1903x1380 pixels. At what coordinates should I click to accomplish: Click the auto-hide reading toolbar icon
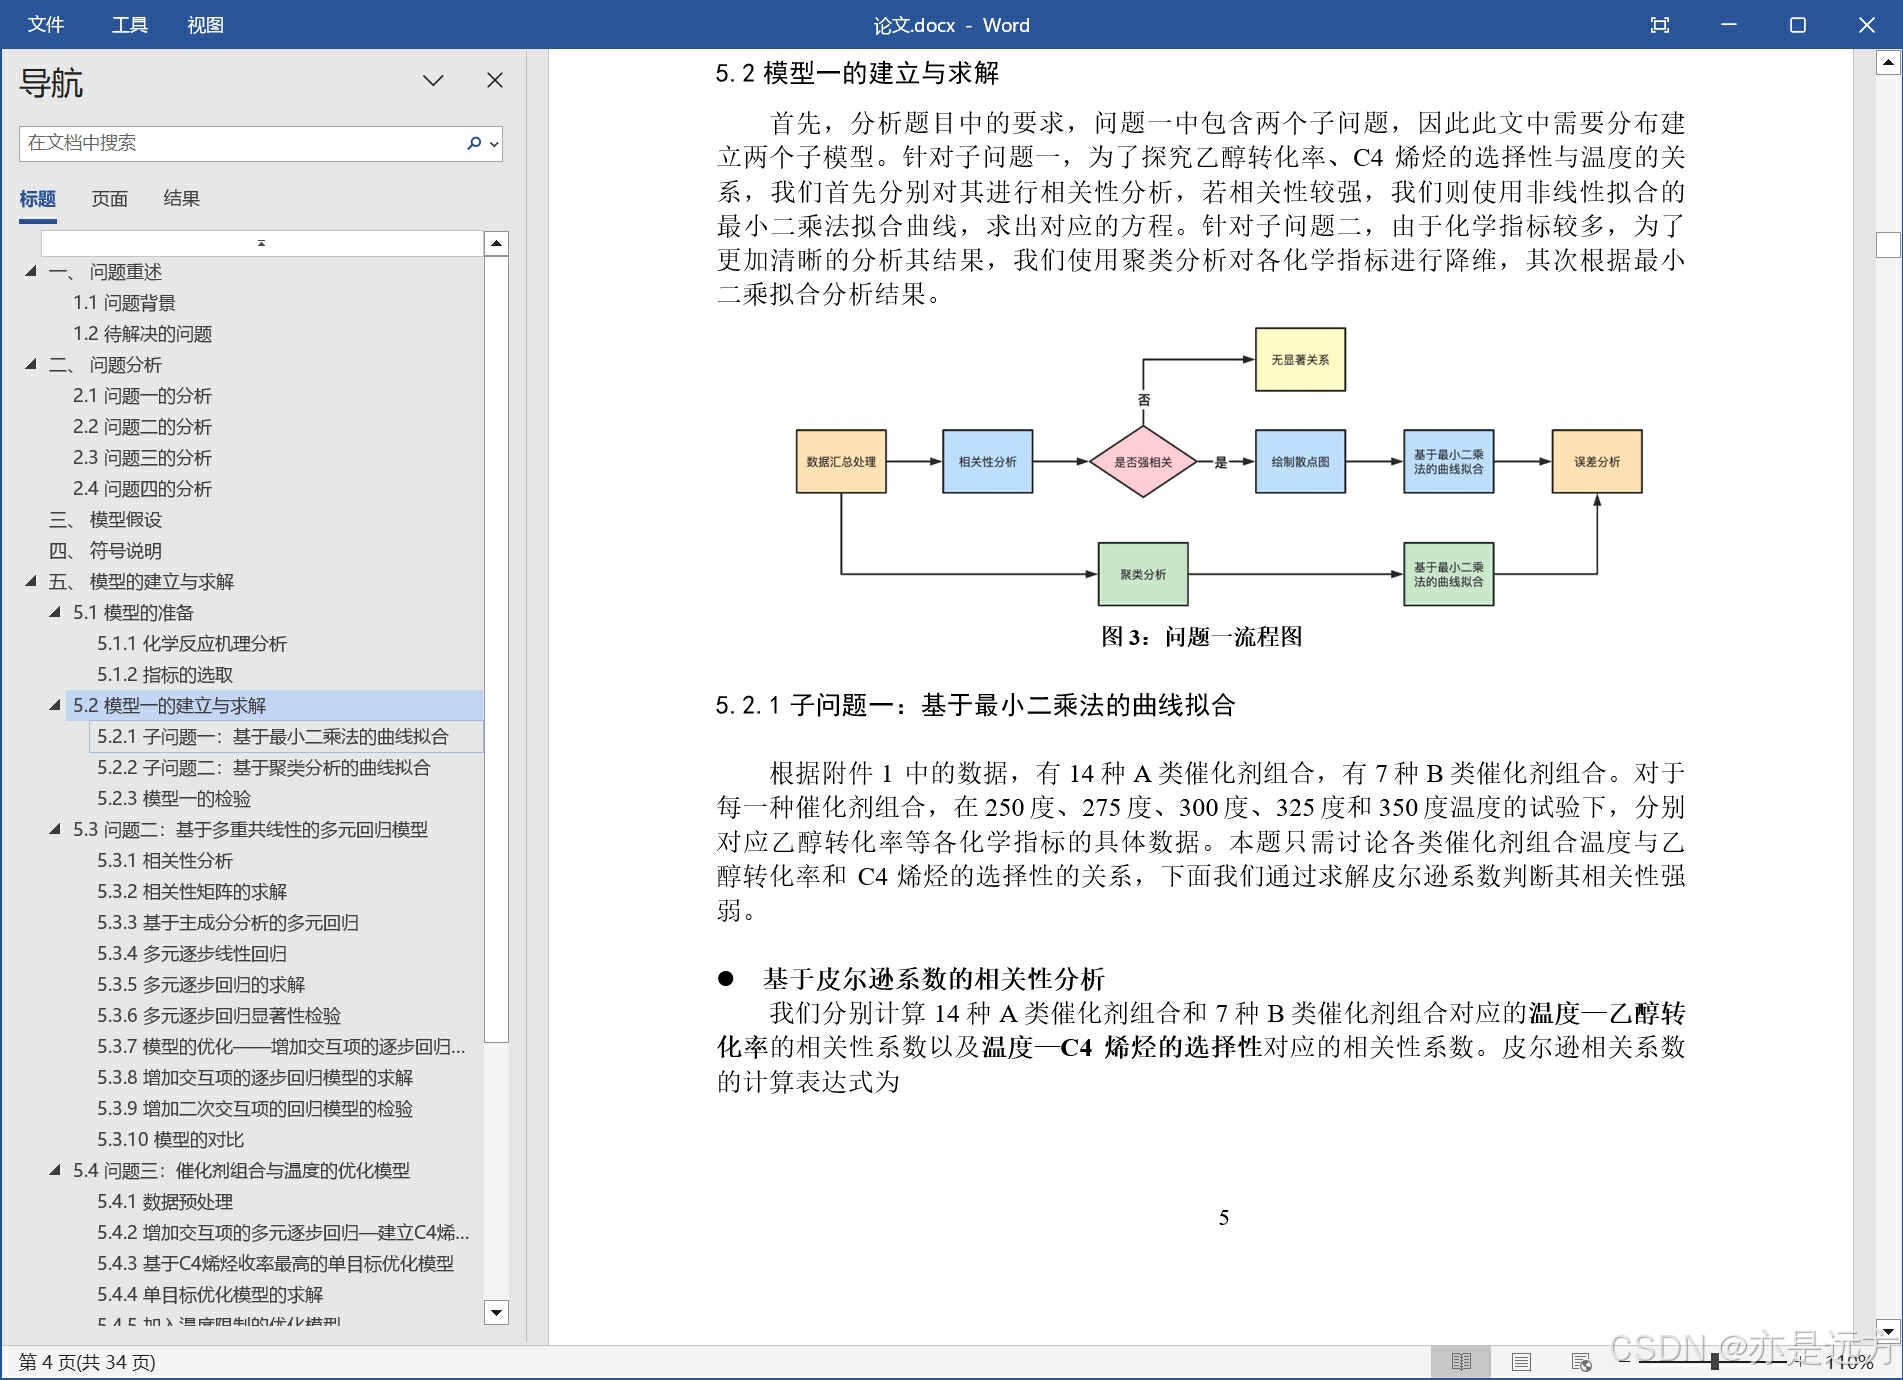point(1660,25)
